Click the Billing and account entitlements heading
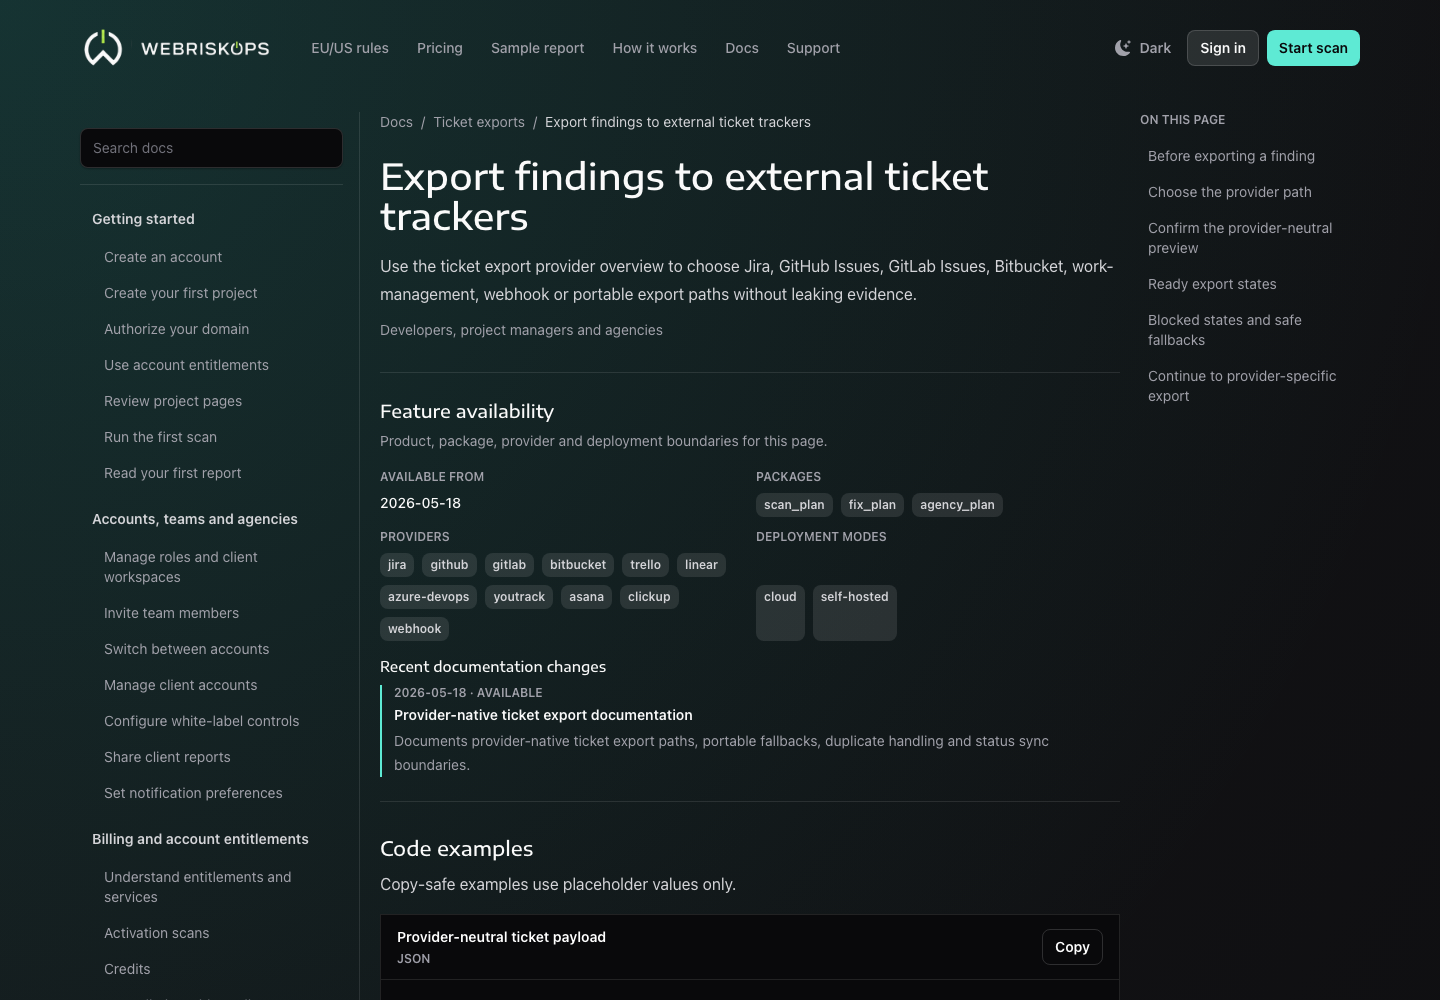This screenshot has width=1440, height=1000. coord(200,839)
